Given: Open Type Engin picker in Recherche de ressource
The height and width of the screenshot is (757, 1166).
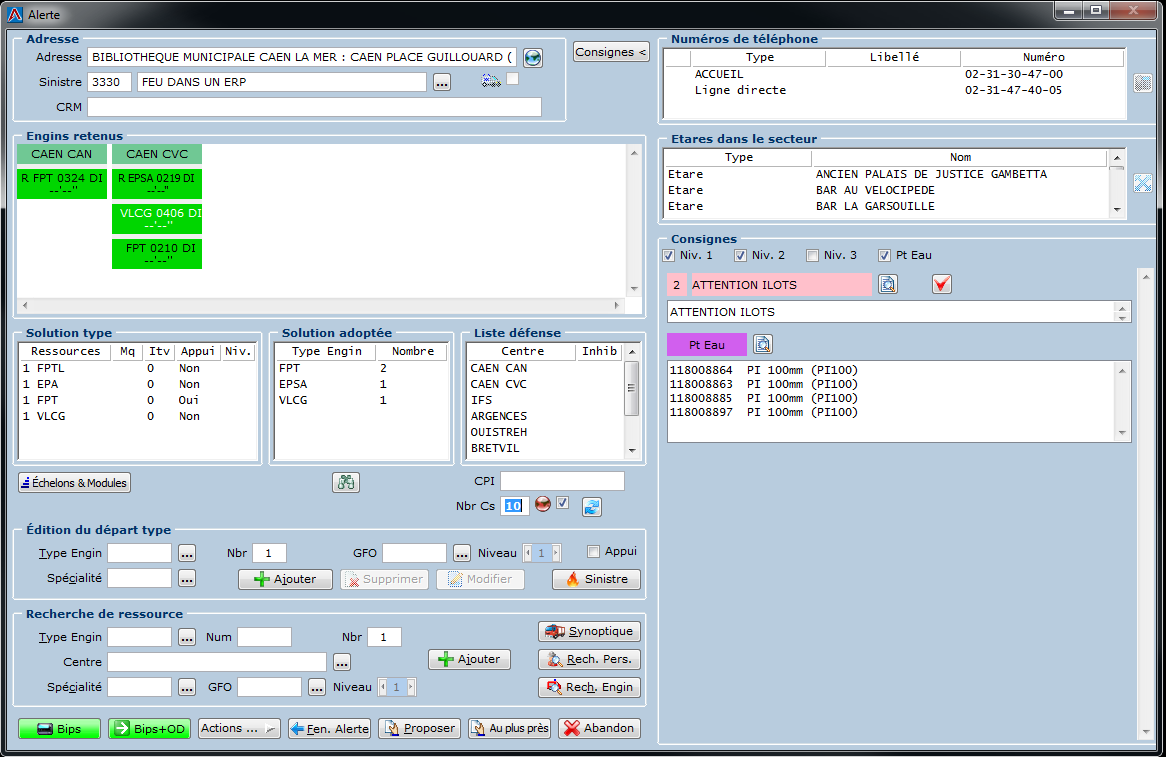Looking at the screenshot, I should pos(187,637).
